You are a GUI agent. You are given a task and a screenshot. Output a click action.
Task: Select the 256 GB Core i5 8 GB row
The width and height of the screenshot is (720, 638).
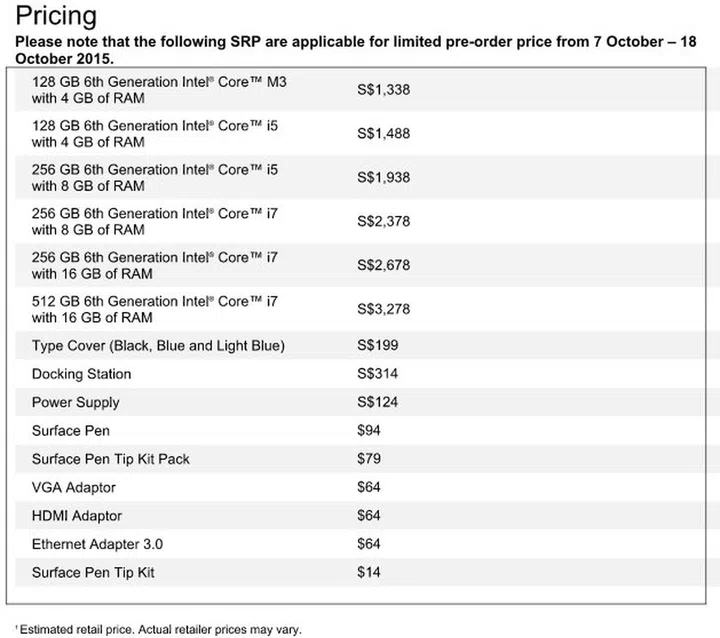[155, 177]
